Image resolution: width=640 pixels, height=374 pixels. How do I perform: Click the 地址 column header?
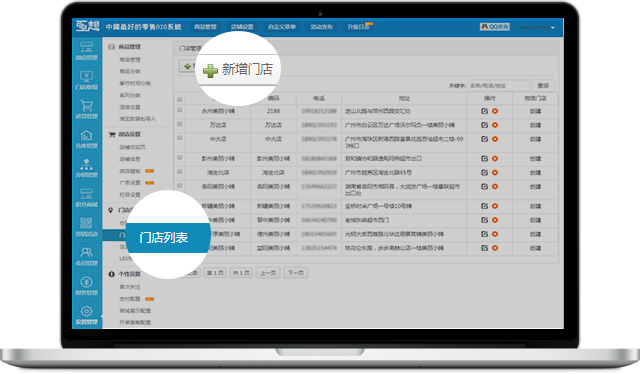click(404, 98)
